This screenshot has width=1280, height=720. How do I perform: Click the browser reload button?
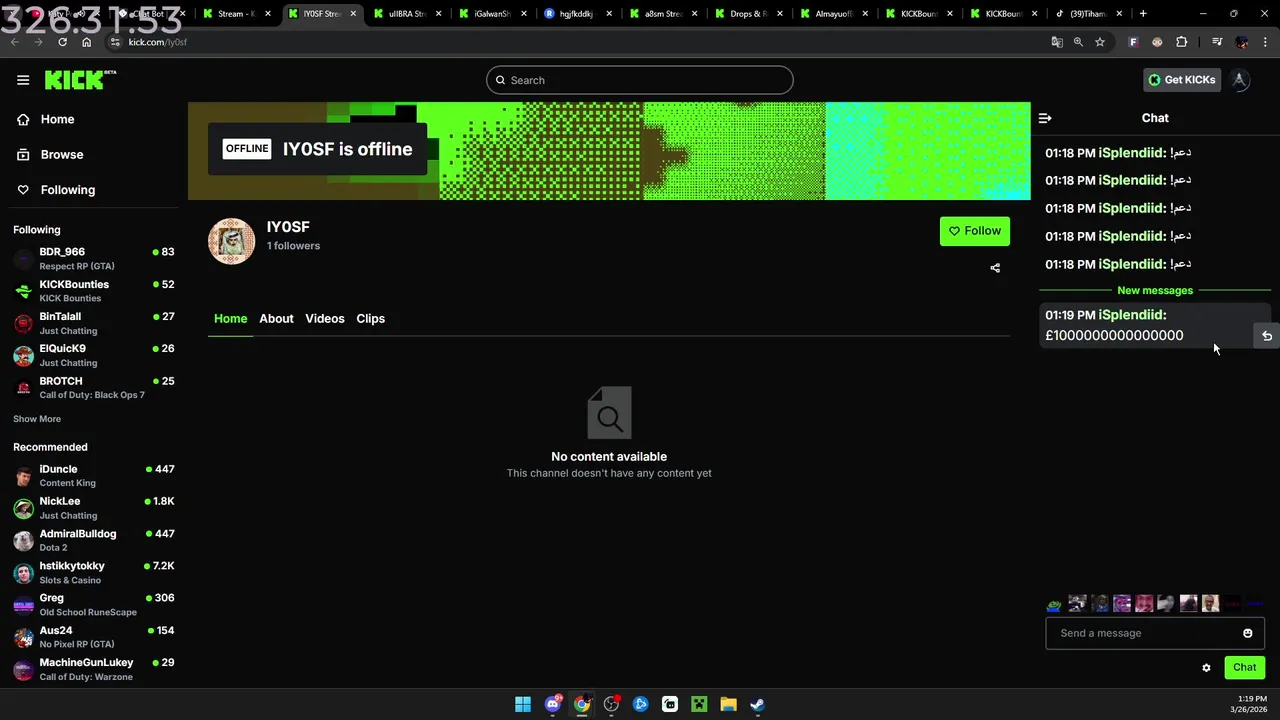tap(62, 42)
